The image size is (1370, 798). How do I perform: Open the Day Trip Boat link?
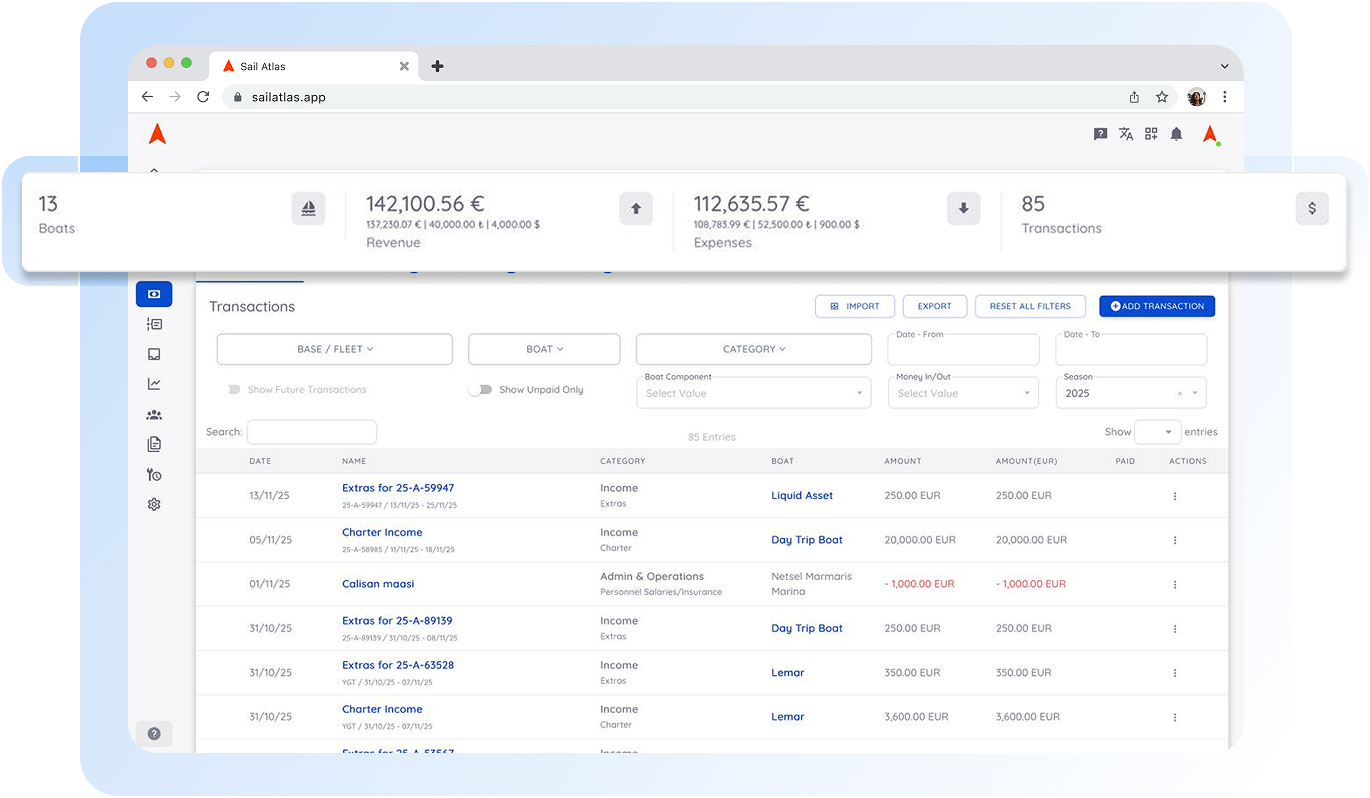pyautogui.click(x=807, y=540)
